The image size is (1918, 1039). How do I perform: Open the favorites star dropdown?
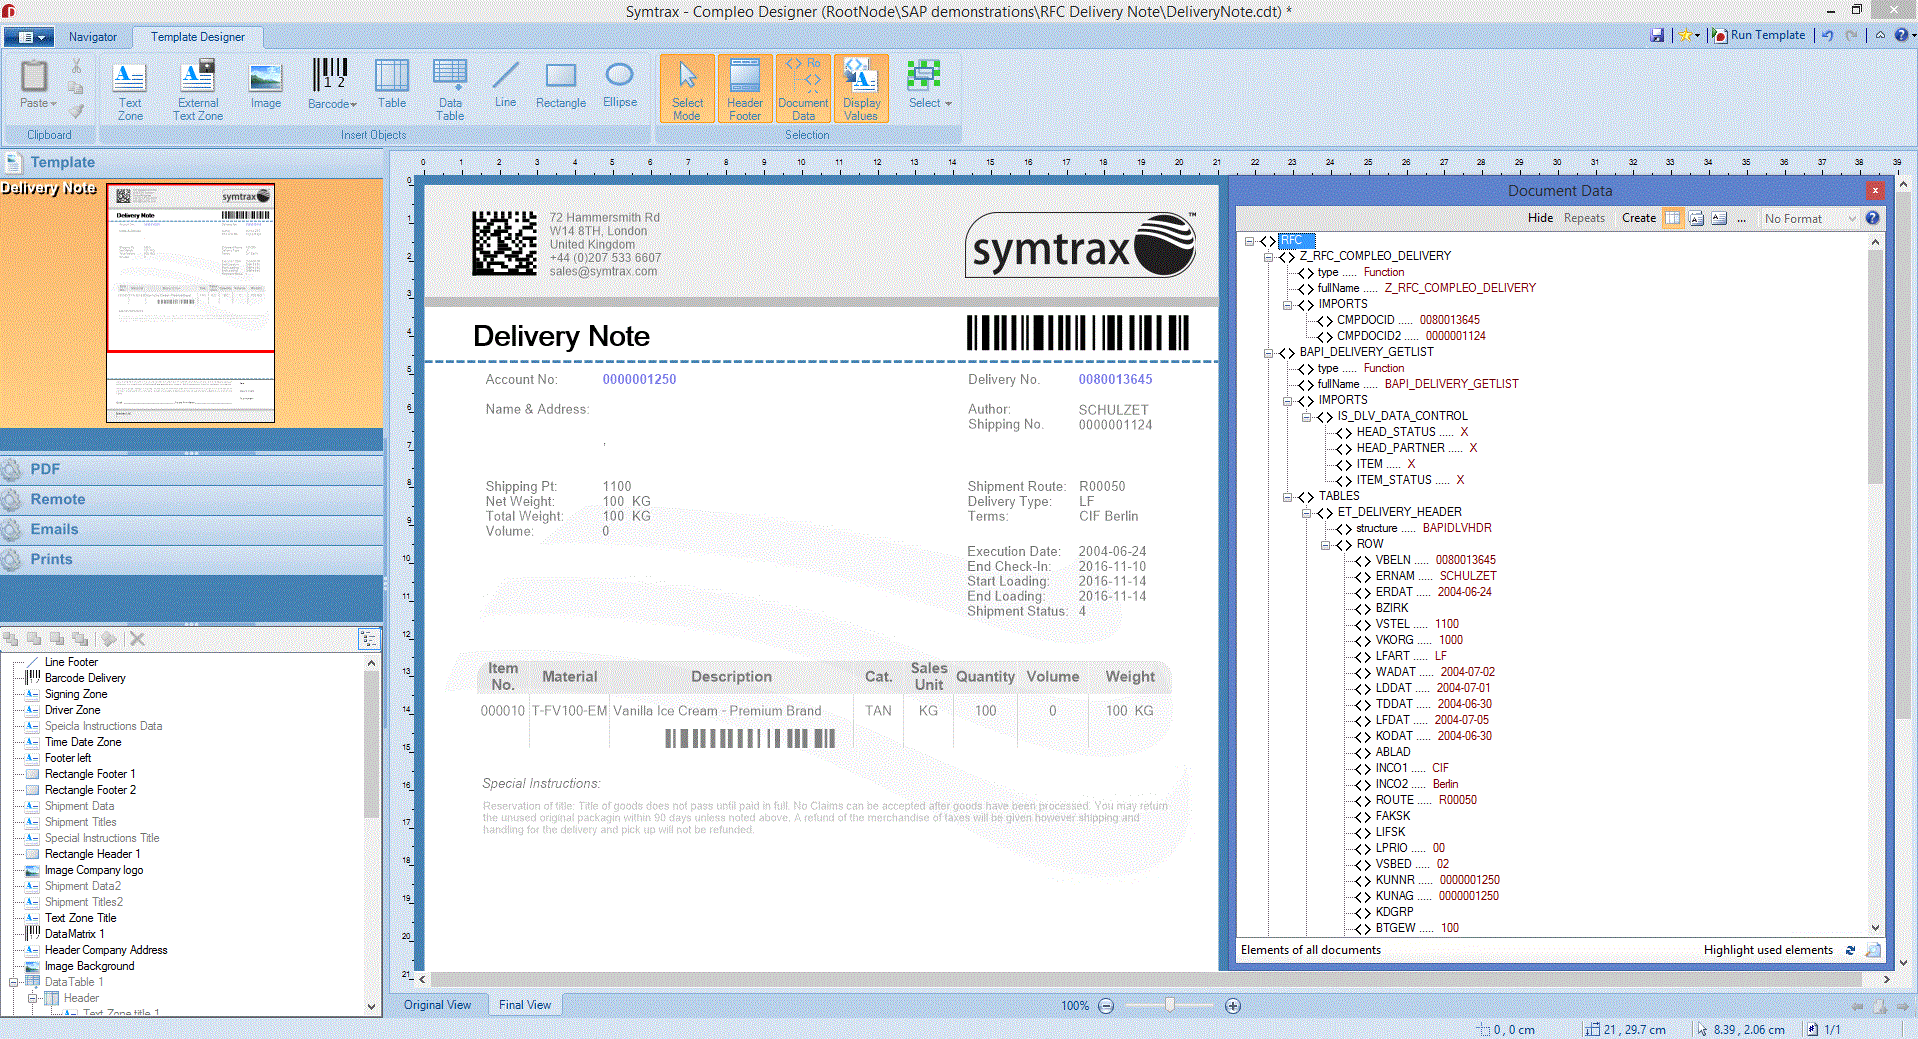click(1689, 35)
